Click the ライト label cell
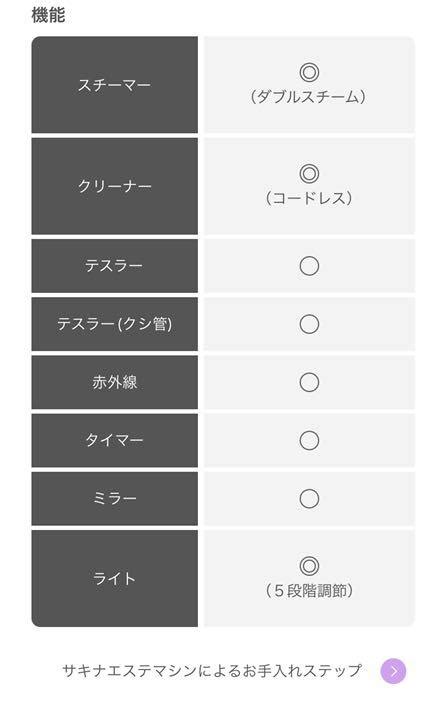The height and width of the screenshot is (720, 446). click(114, 579)
